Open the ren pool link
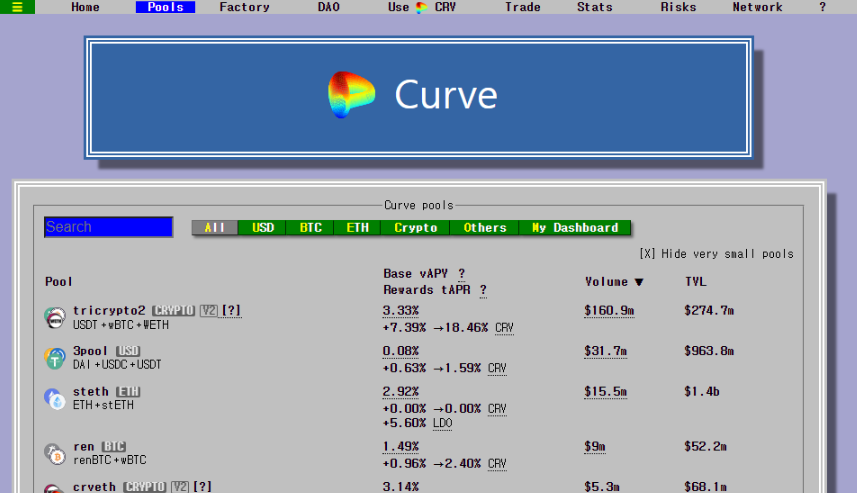The image size is (857, 493). point(84,447)
